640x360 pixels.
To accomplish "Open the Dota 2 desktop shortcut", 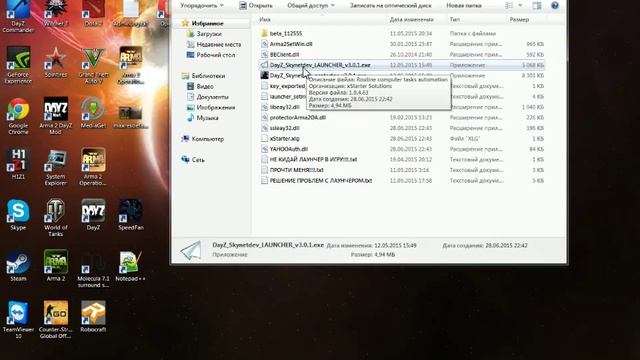I will tap(93, 13).
